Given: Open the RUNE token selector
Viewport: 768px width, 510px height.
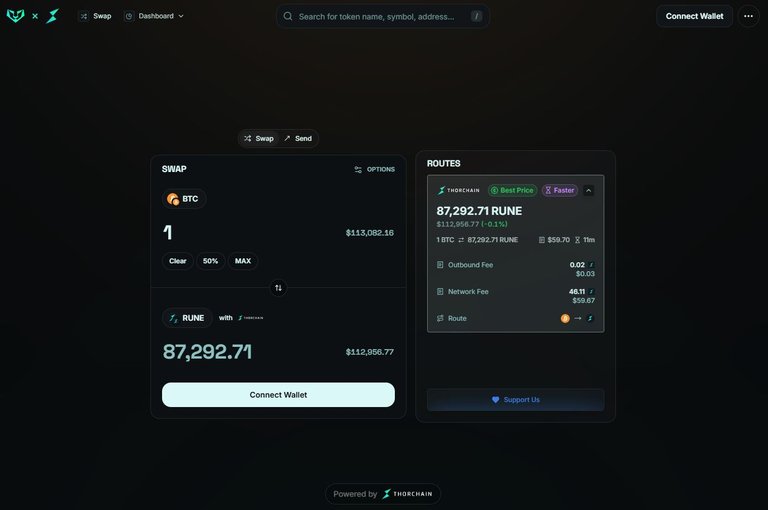Looking at the screenshot, I should pos(187,318).
